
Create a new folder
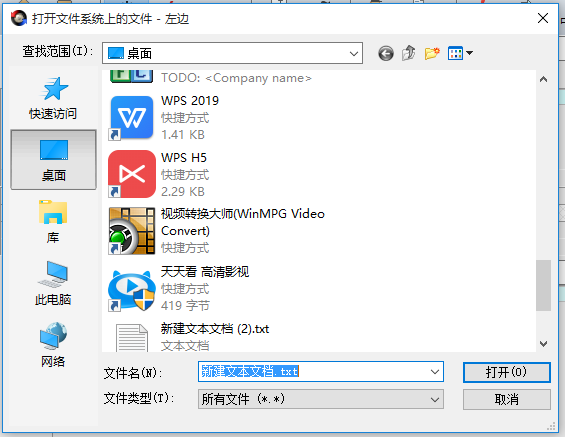click(432, 53)
